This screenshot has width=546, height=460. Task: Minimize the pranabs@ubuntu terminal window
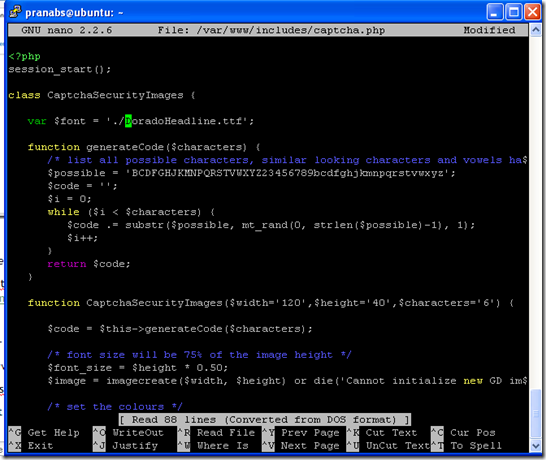tap(495, 12)
